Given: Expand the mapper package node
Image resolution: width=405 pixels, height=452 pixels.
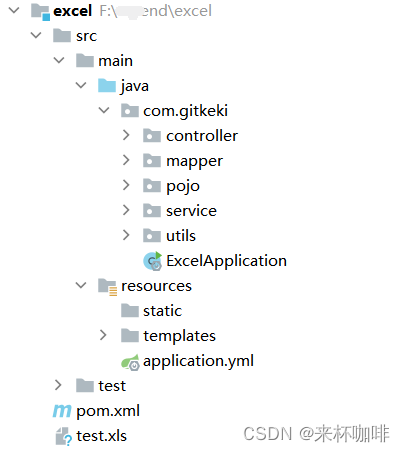Looking at the screenshot, I should pos(126,160).
